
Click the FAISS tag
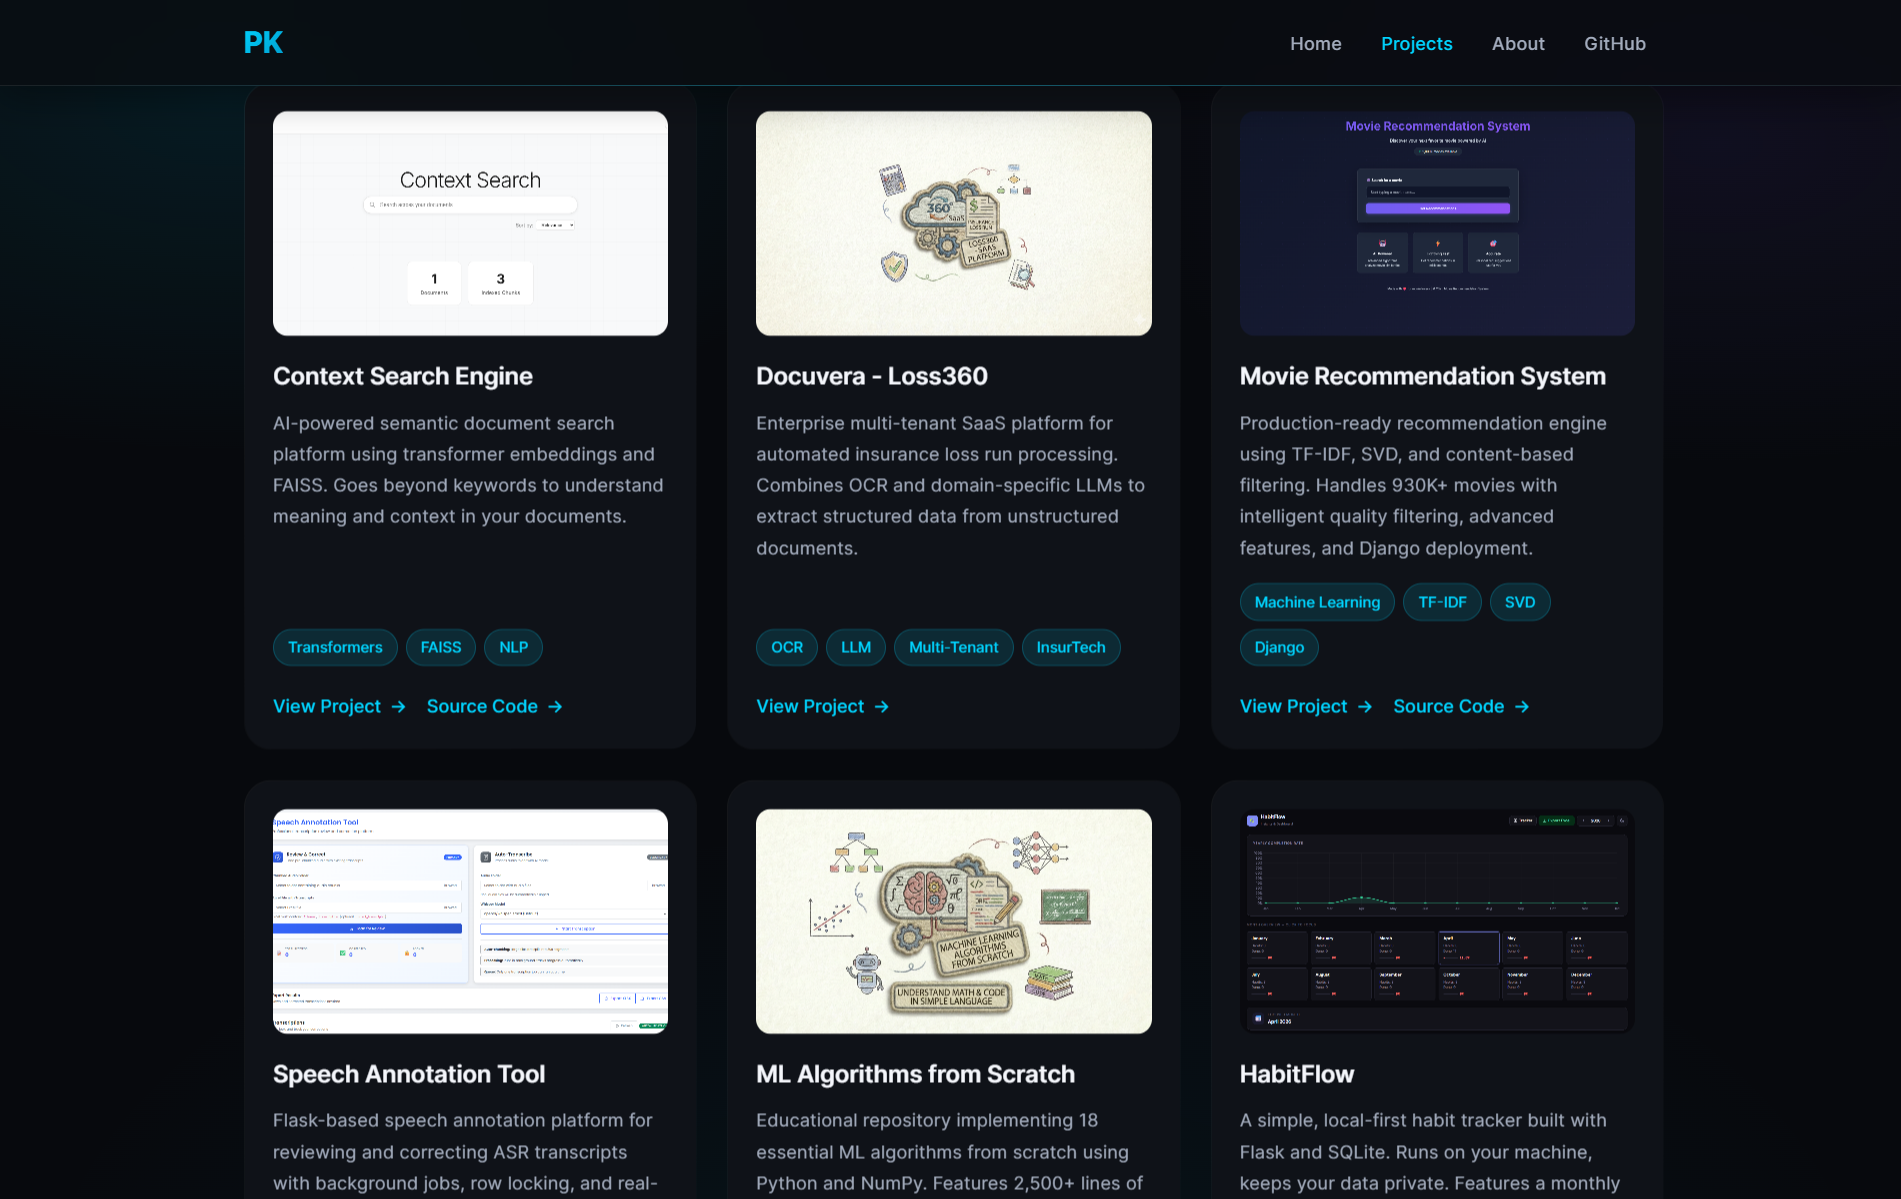(441, 647)
